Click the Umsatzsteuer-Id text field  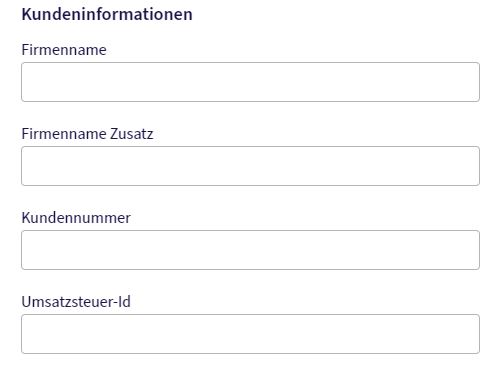pos(250,334)
